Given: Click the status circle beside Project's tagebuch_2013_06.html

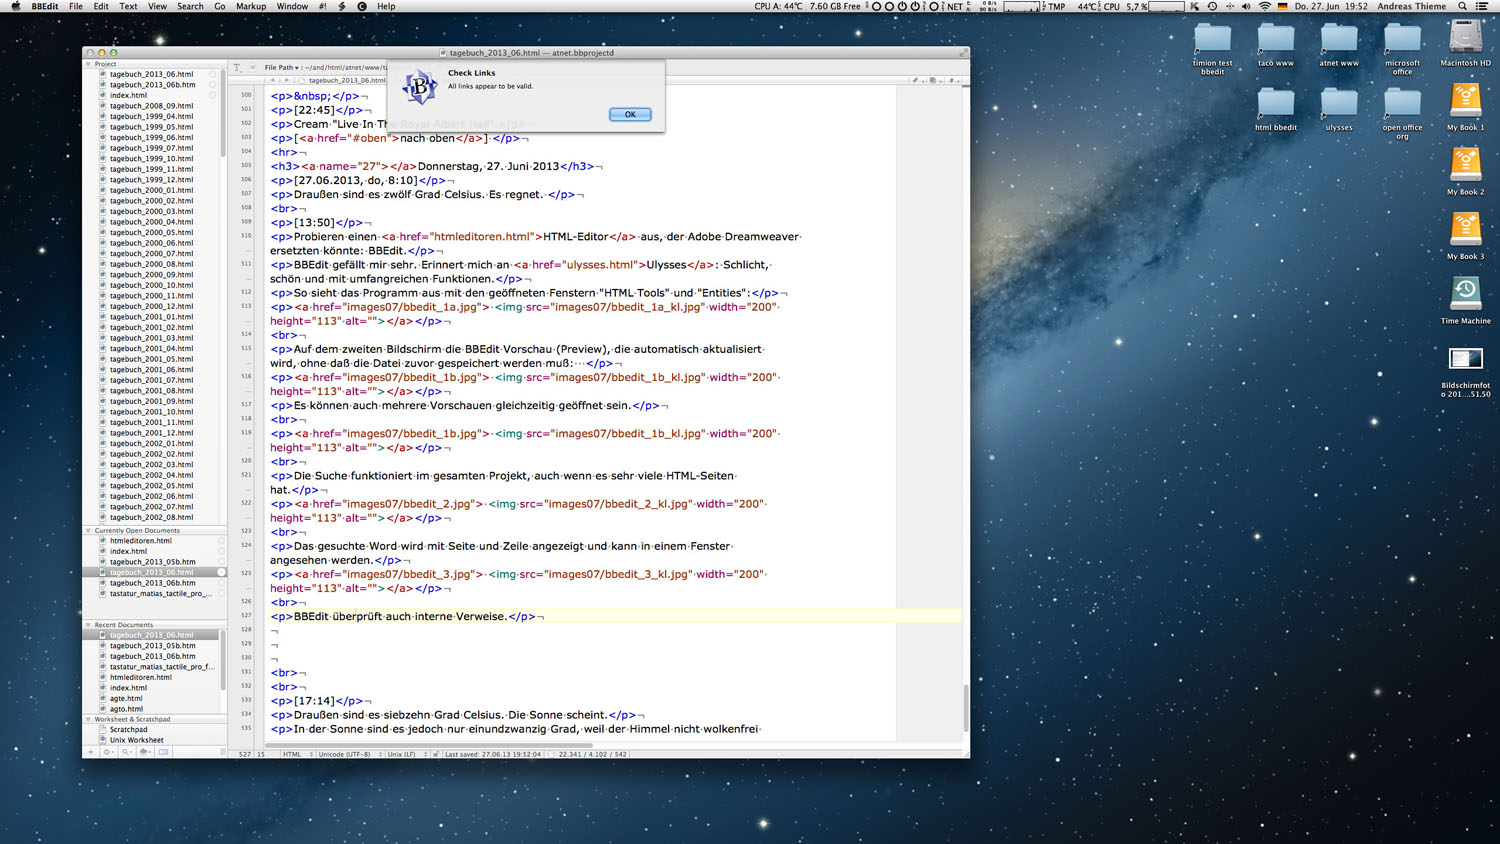Looking at the screenshot, I should pos(212,74).
